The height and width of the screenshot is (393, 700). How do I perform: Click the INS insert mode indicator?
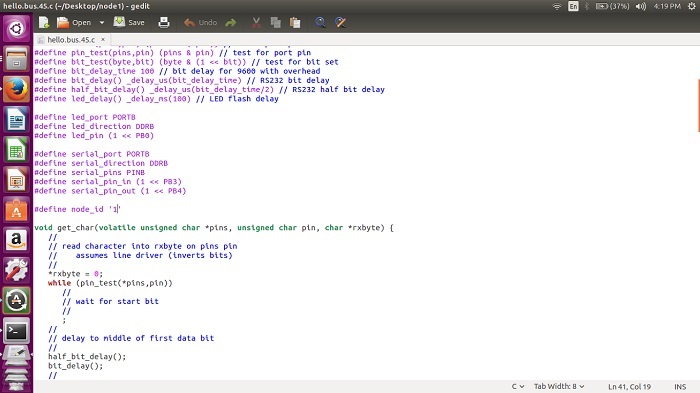tap(680, 387)
